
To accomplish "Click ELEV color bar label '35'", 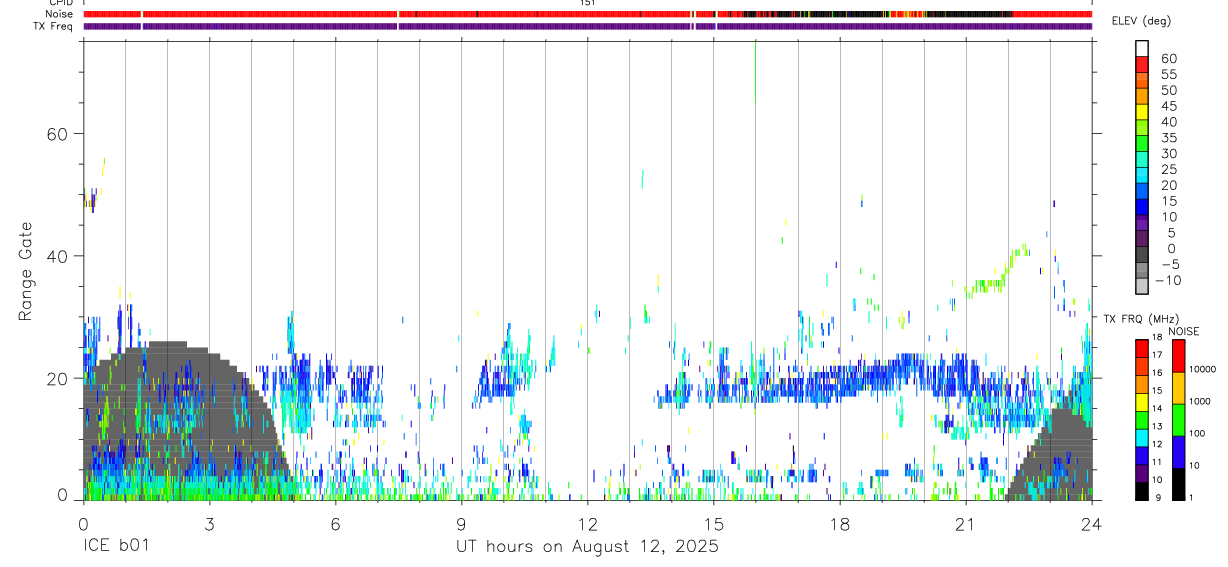I will [x=1168, y=138].
